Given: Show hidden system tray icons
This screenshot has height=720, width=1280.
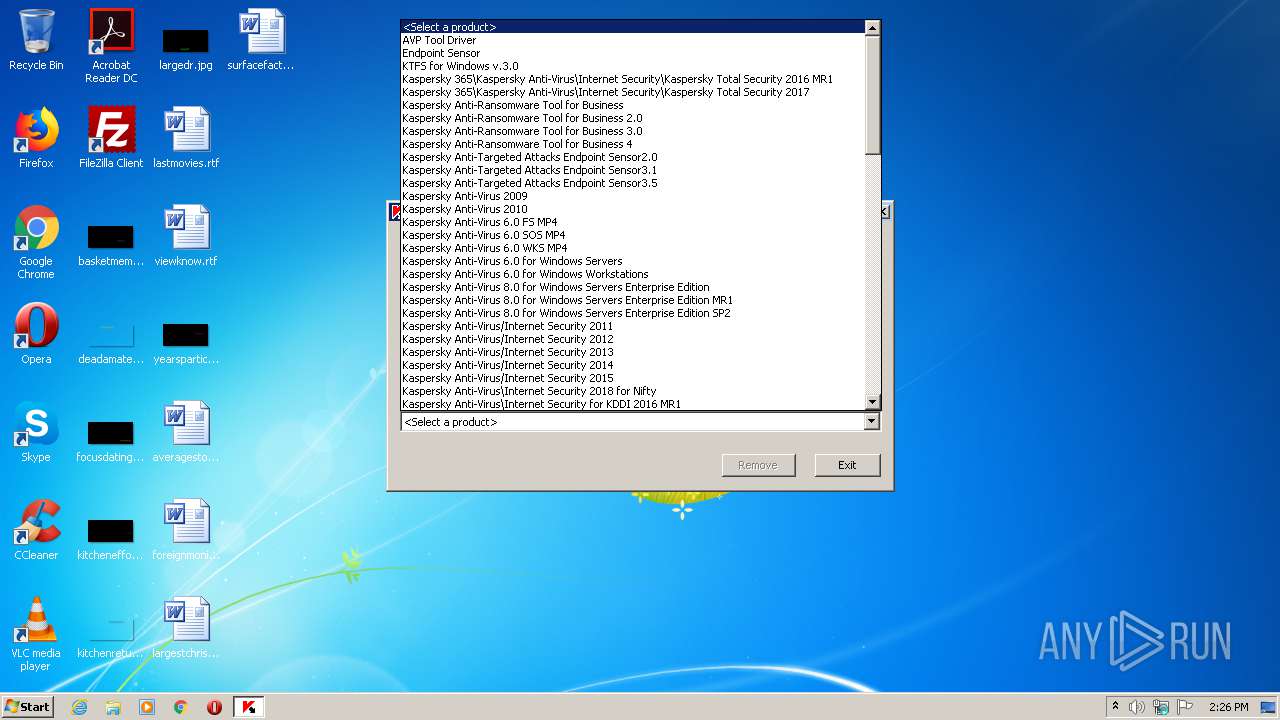Looking at the screenshot, I should point(1115,707).
